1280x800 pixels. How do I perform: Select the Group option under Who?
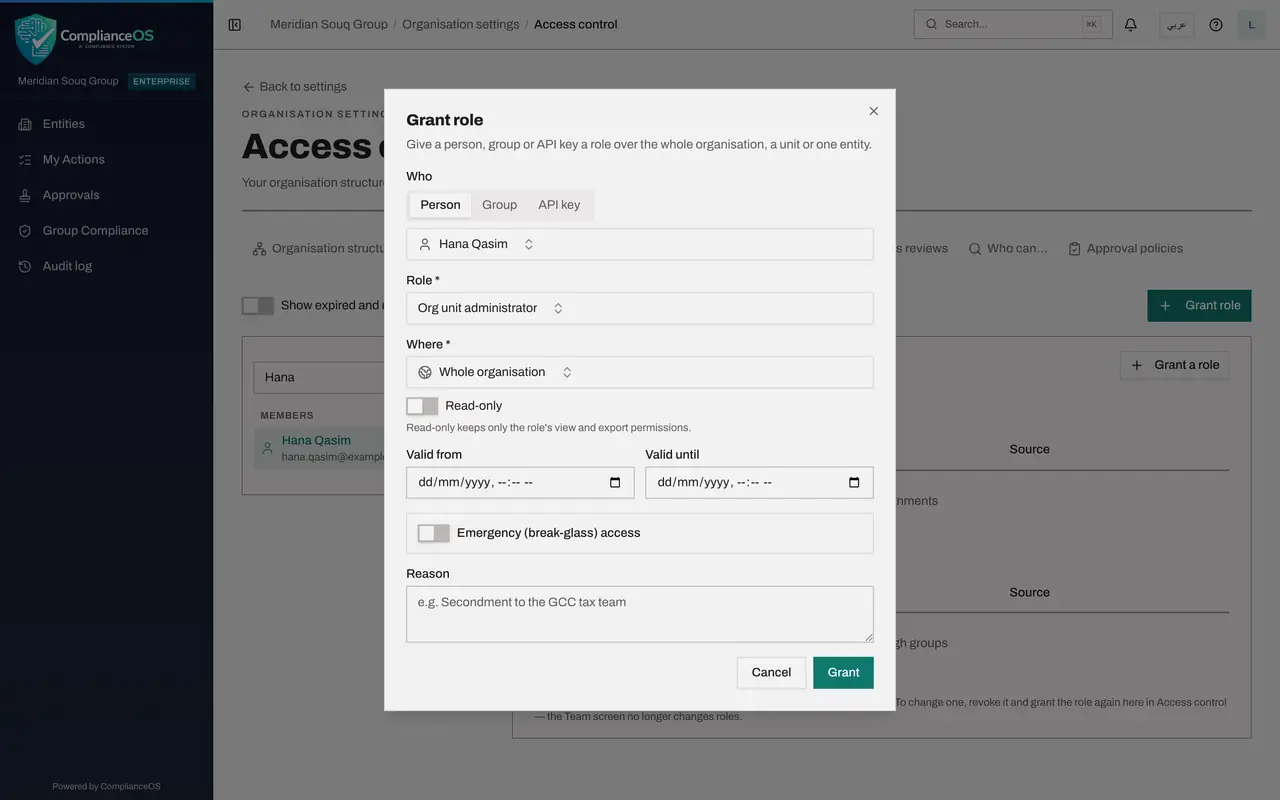click(499, 205)
